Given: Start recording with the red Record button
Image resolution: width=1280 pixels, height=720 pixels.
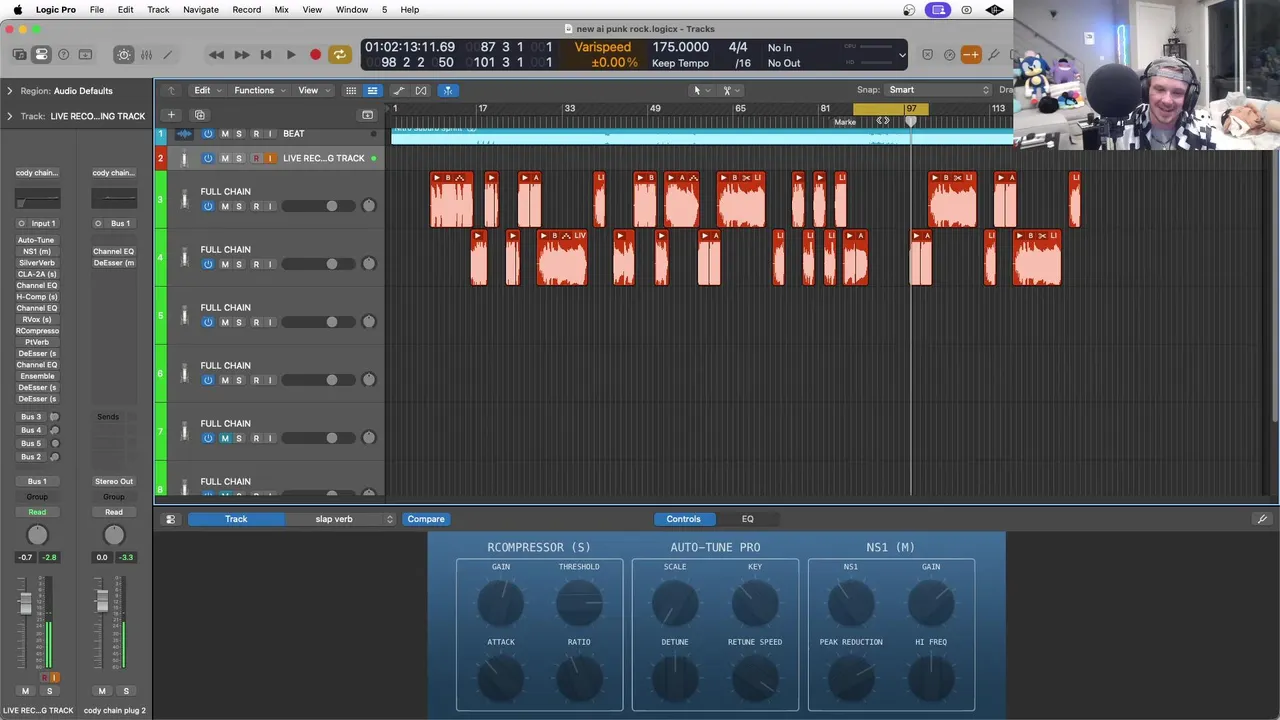Looking at the screenshot, I should coord(315,54).
